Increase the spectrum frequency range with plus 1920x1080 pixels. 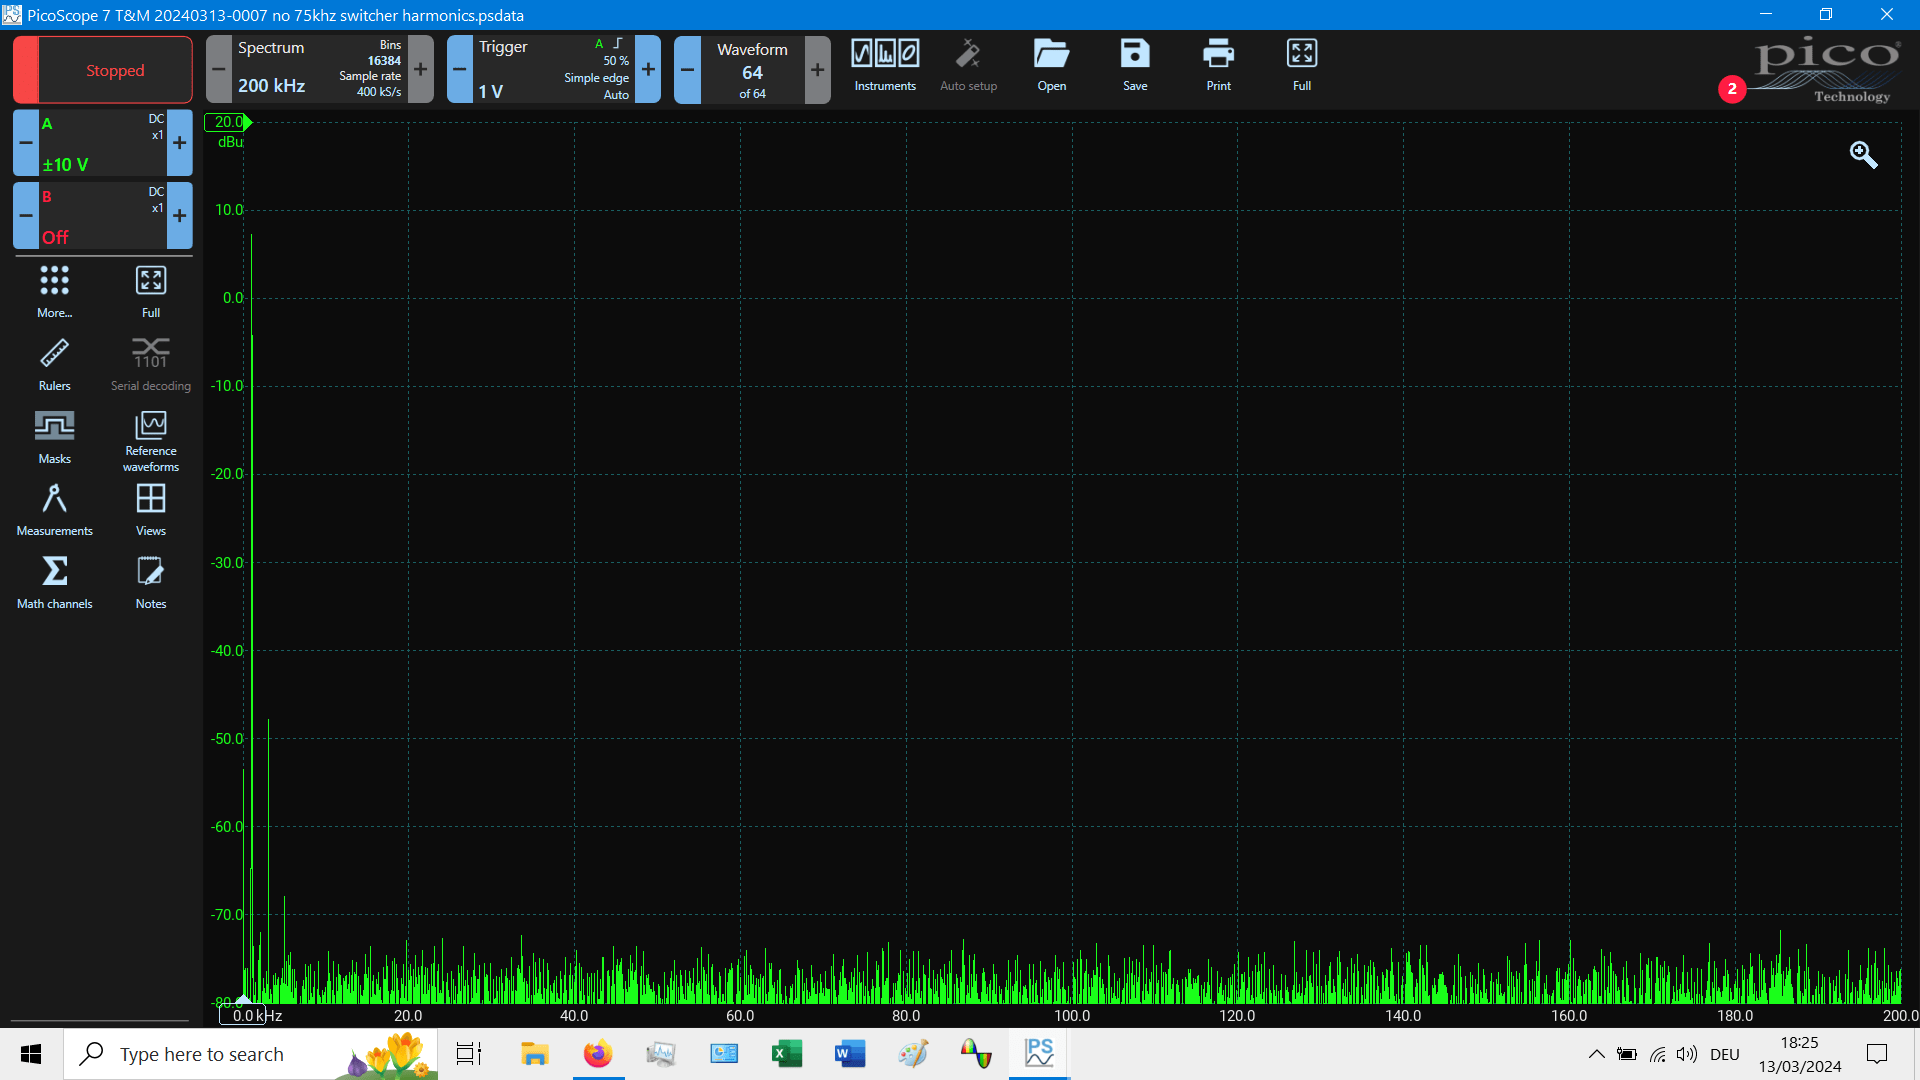tap(421, 69)
